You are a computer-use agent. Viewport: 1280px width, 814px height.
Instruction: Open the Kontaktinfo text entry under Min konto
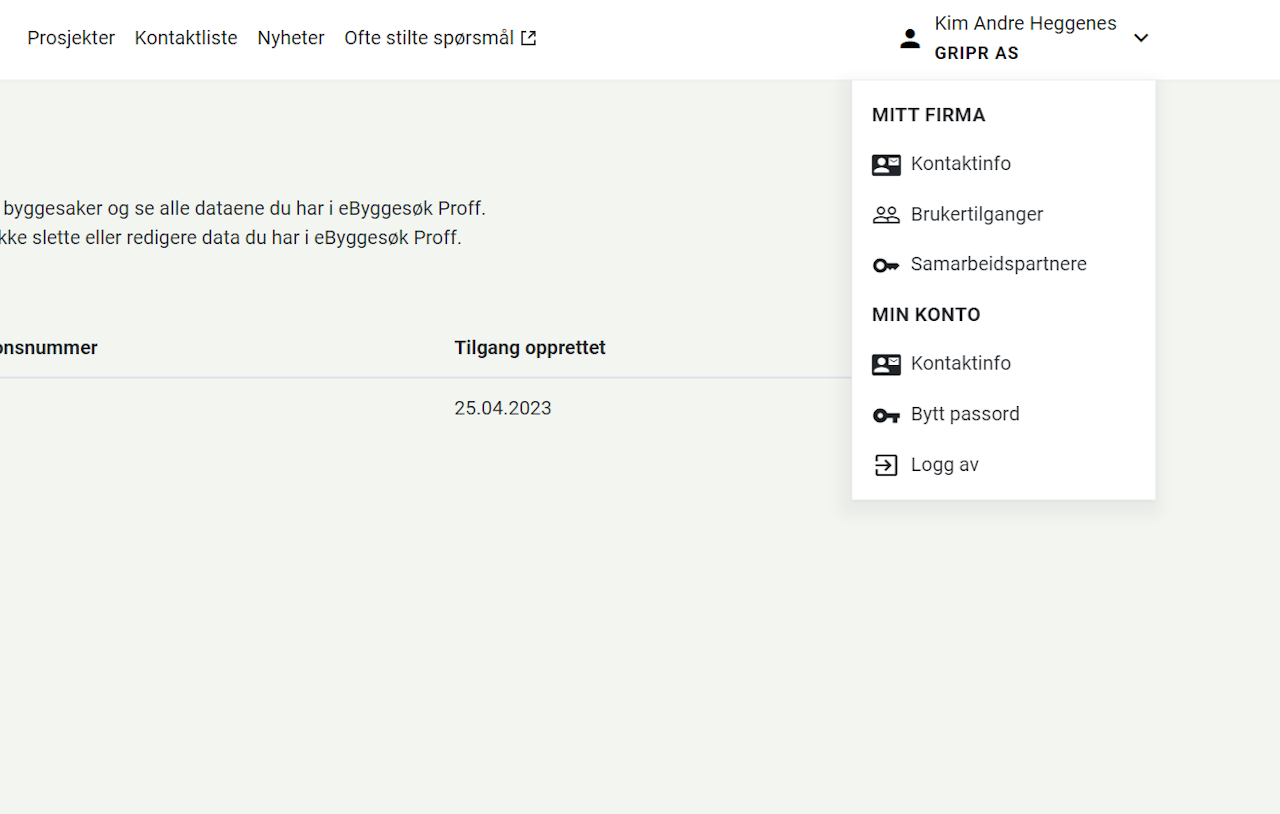(x=960, y=364)
